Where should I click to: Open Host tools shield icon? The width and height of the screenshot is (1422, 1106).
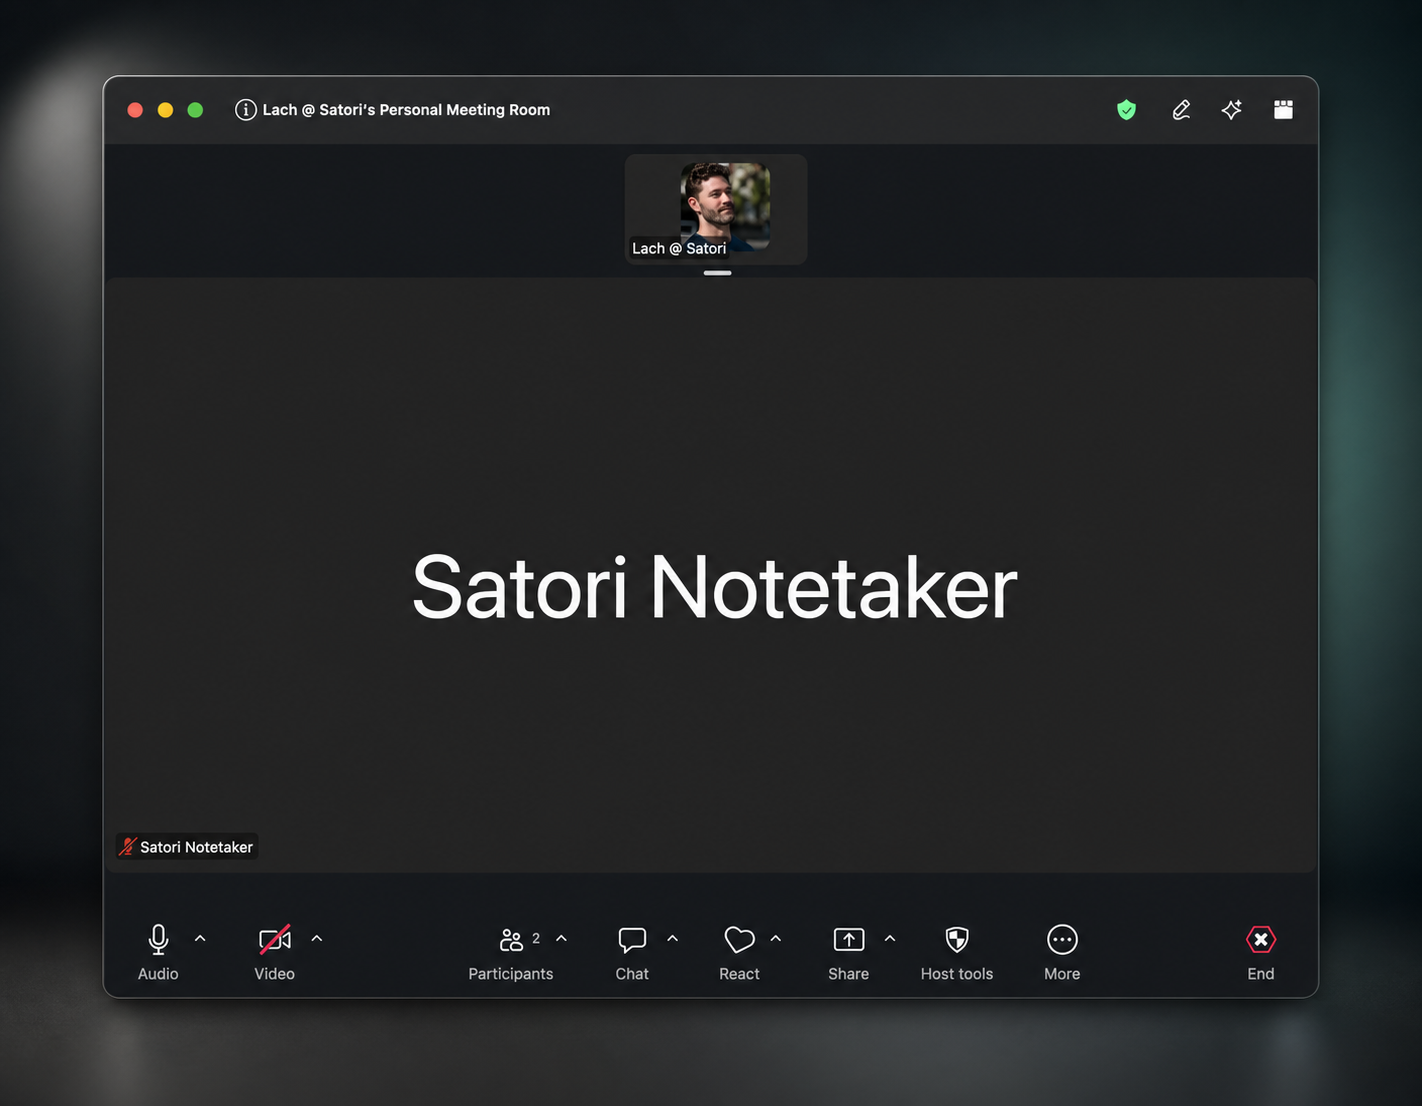pyautogui.click(x=957, y=939)
